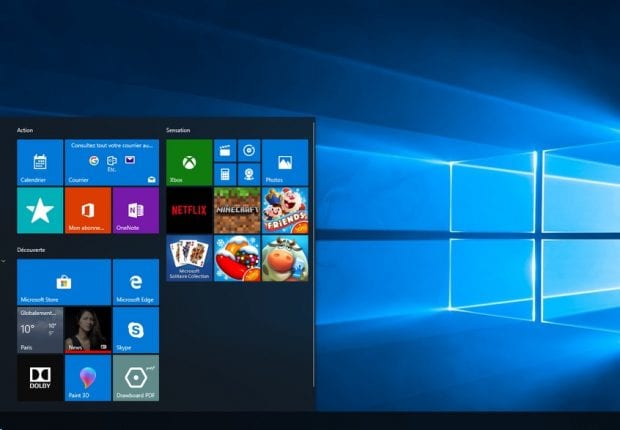620x430 pixels.
Task: Click the Sensation group header
Action: 178,130
